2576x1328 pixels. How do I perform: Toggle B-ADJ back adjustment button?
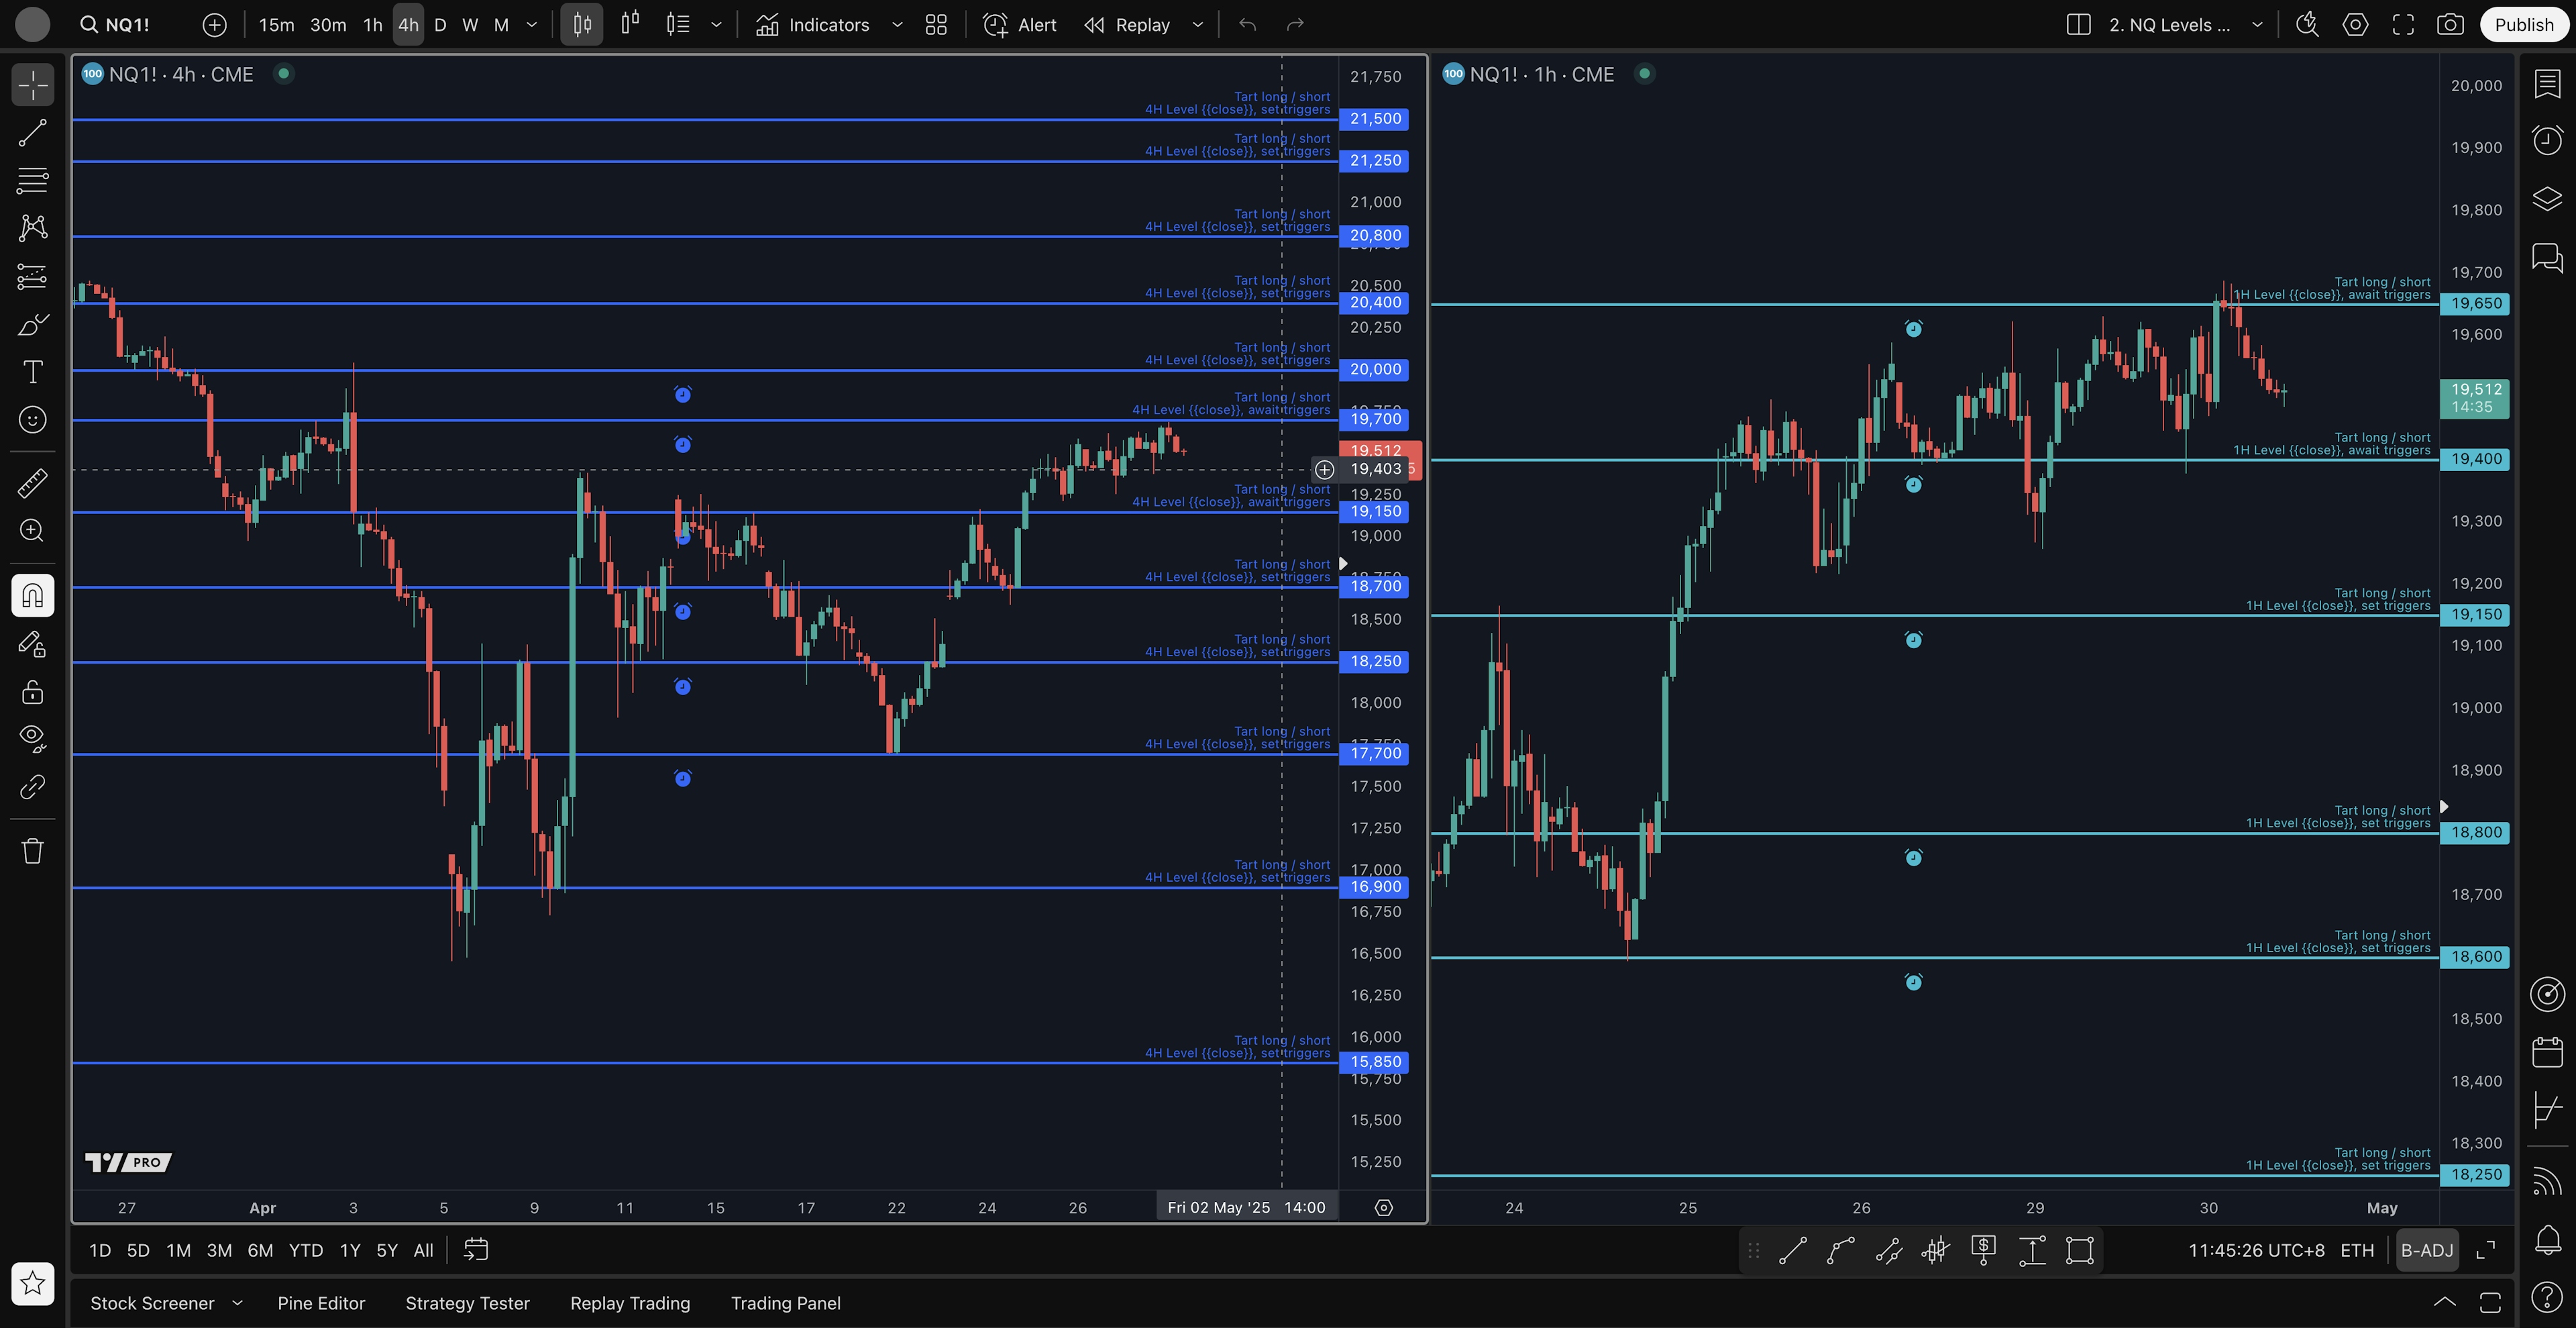(x=2427, y=1250)
